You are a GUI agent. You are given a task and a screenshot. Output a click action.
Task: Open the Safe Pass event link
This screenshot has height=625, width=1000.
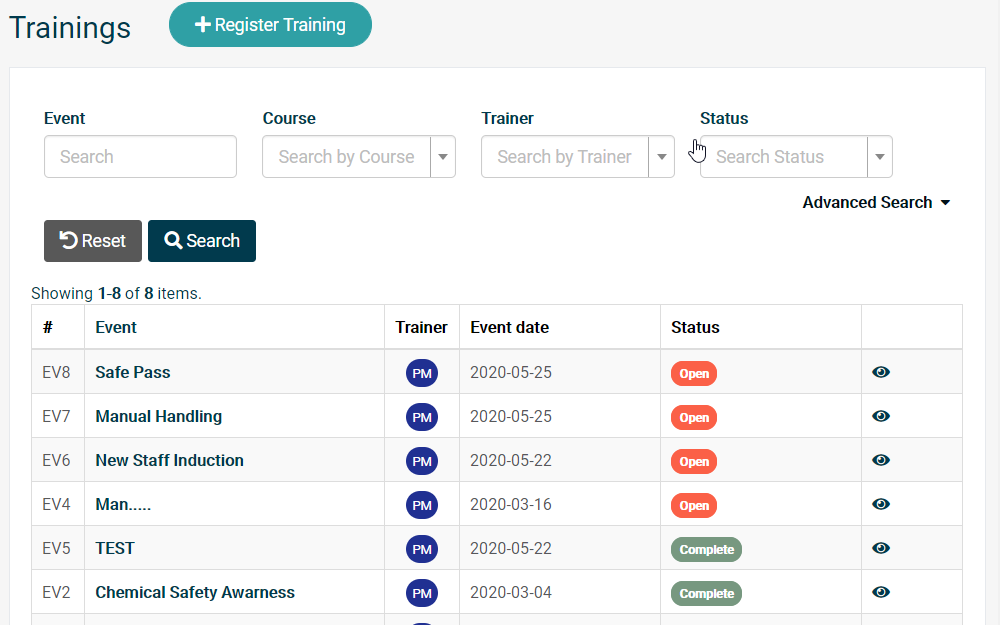(133, 372)
